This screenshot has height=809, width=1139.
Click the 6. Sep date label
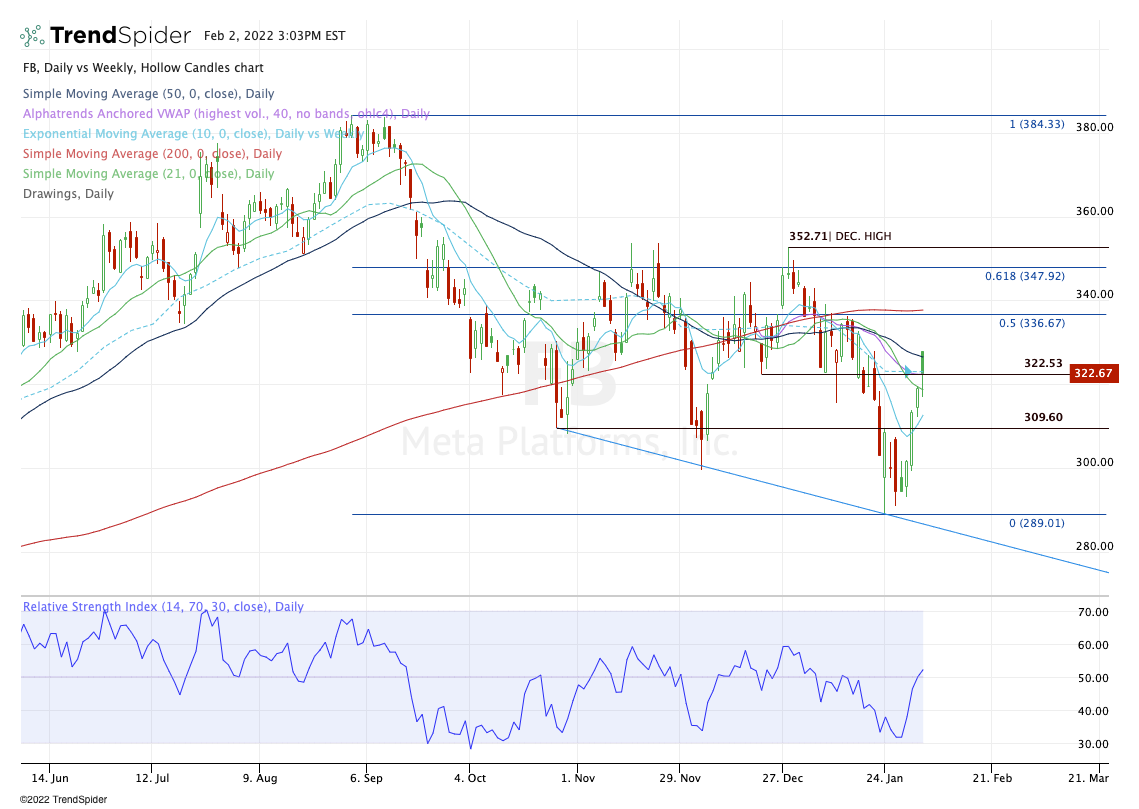366,778
